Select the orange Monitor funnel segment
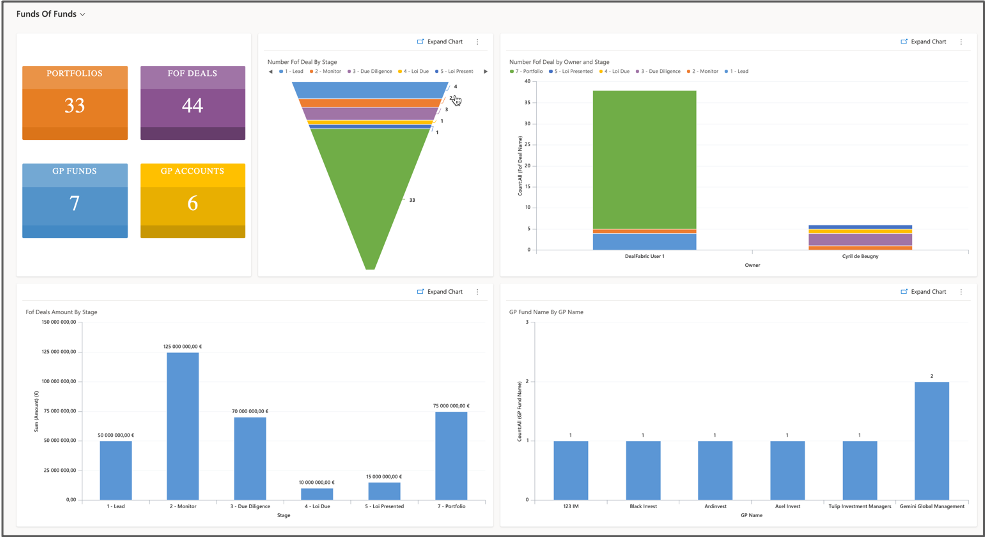 coord(371,103)
